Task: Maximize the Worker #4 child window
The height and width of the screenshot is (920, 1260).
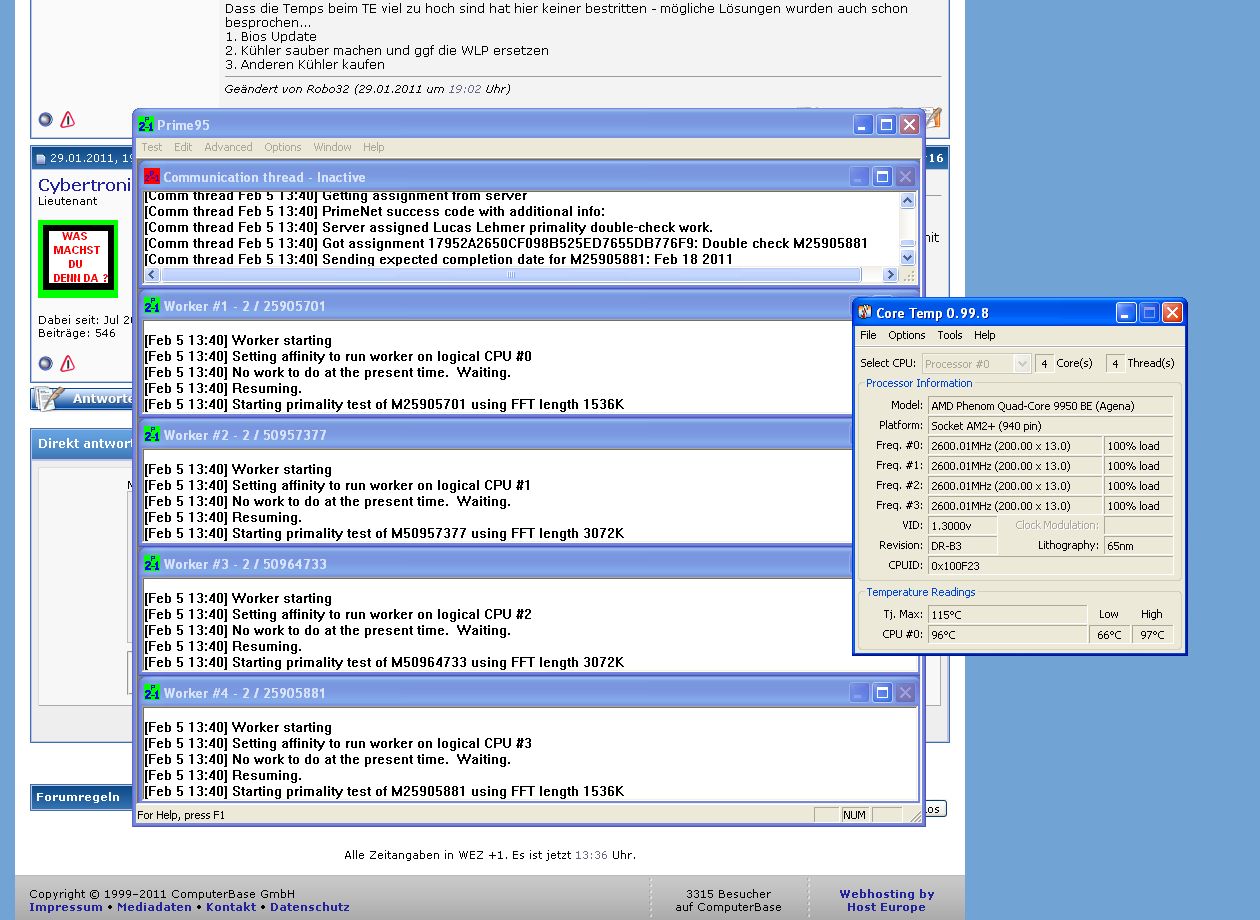Action: pos(882,693)
